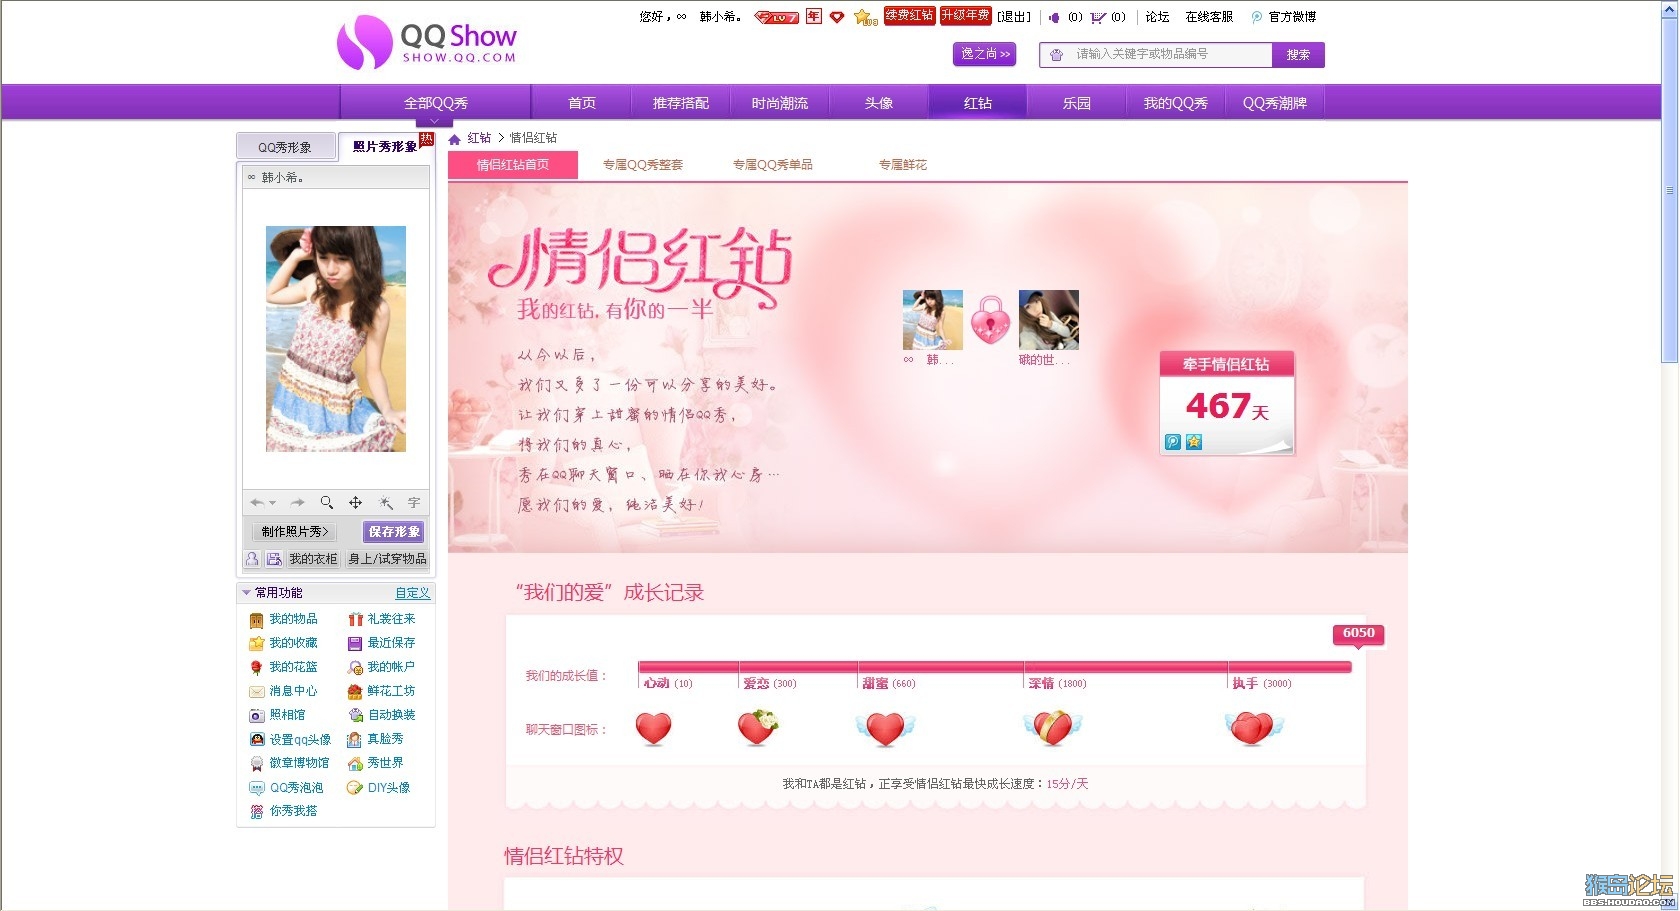This screenshot has height=911, width=1680.
Task: Select 专属QQ秀整套 tab
Action: (643, 165)
